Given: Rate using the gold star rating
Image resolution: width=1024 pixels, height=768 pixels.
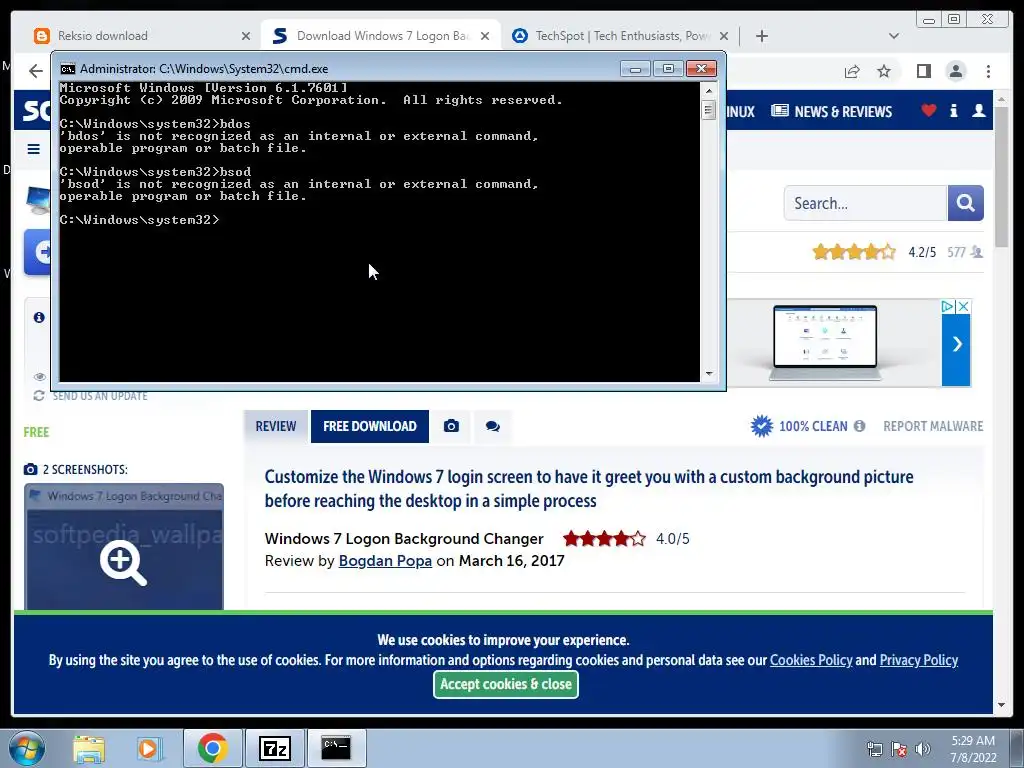Looking at the screenshot, I should pos(854,252).
